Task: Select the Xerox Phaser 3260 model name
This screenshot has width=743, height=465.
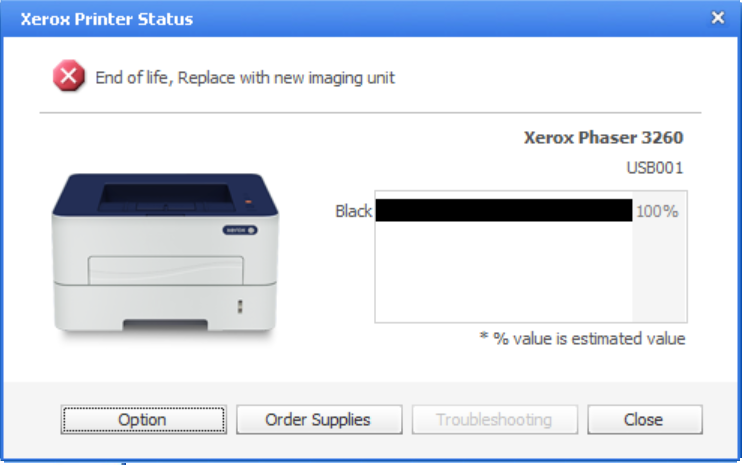Action: 603,137
